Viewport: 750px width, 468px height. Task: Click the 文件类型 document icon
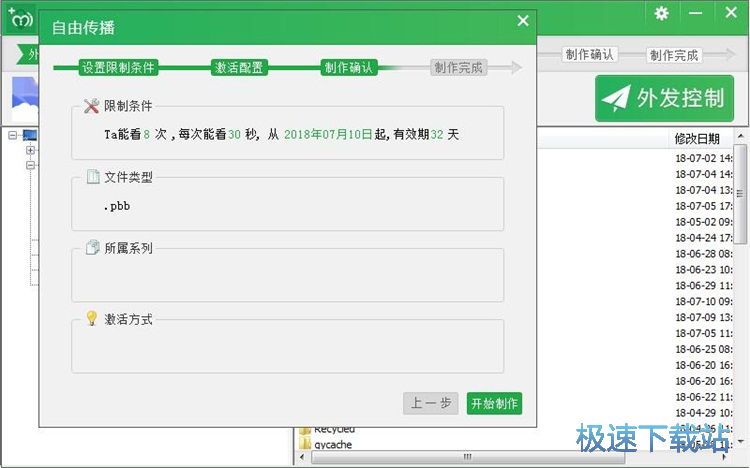93,177
